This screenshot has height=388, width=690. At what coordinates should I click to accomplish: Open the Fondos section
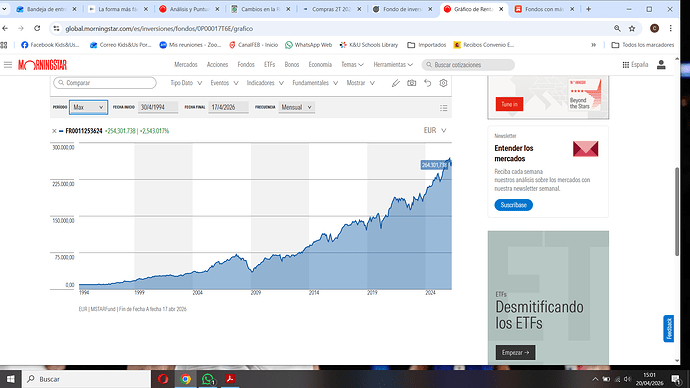pyautogui.click(x=246, y=65)
